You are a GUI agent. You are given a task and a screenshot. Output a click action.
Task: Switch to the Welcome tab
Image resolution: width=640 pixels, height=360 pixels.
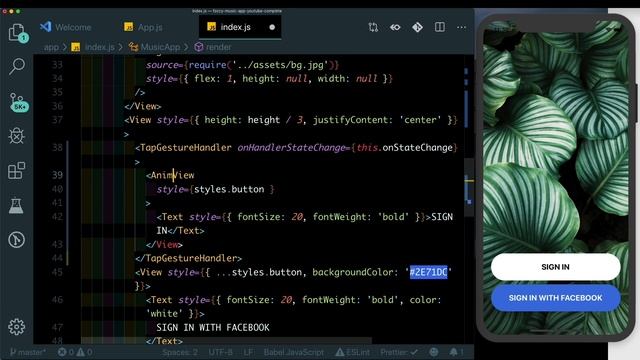66,27
